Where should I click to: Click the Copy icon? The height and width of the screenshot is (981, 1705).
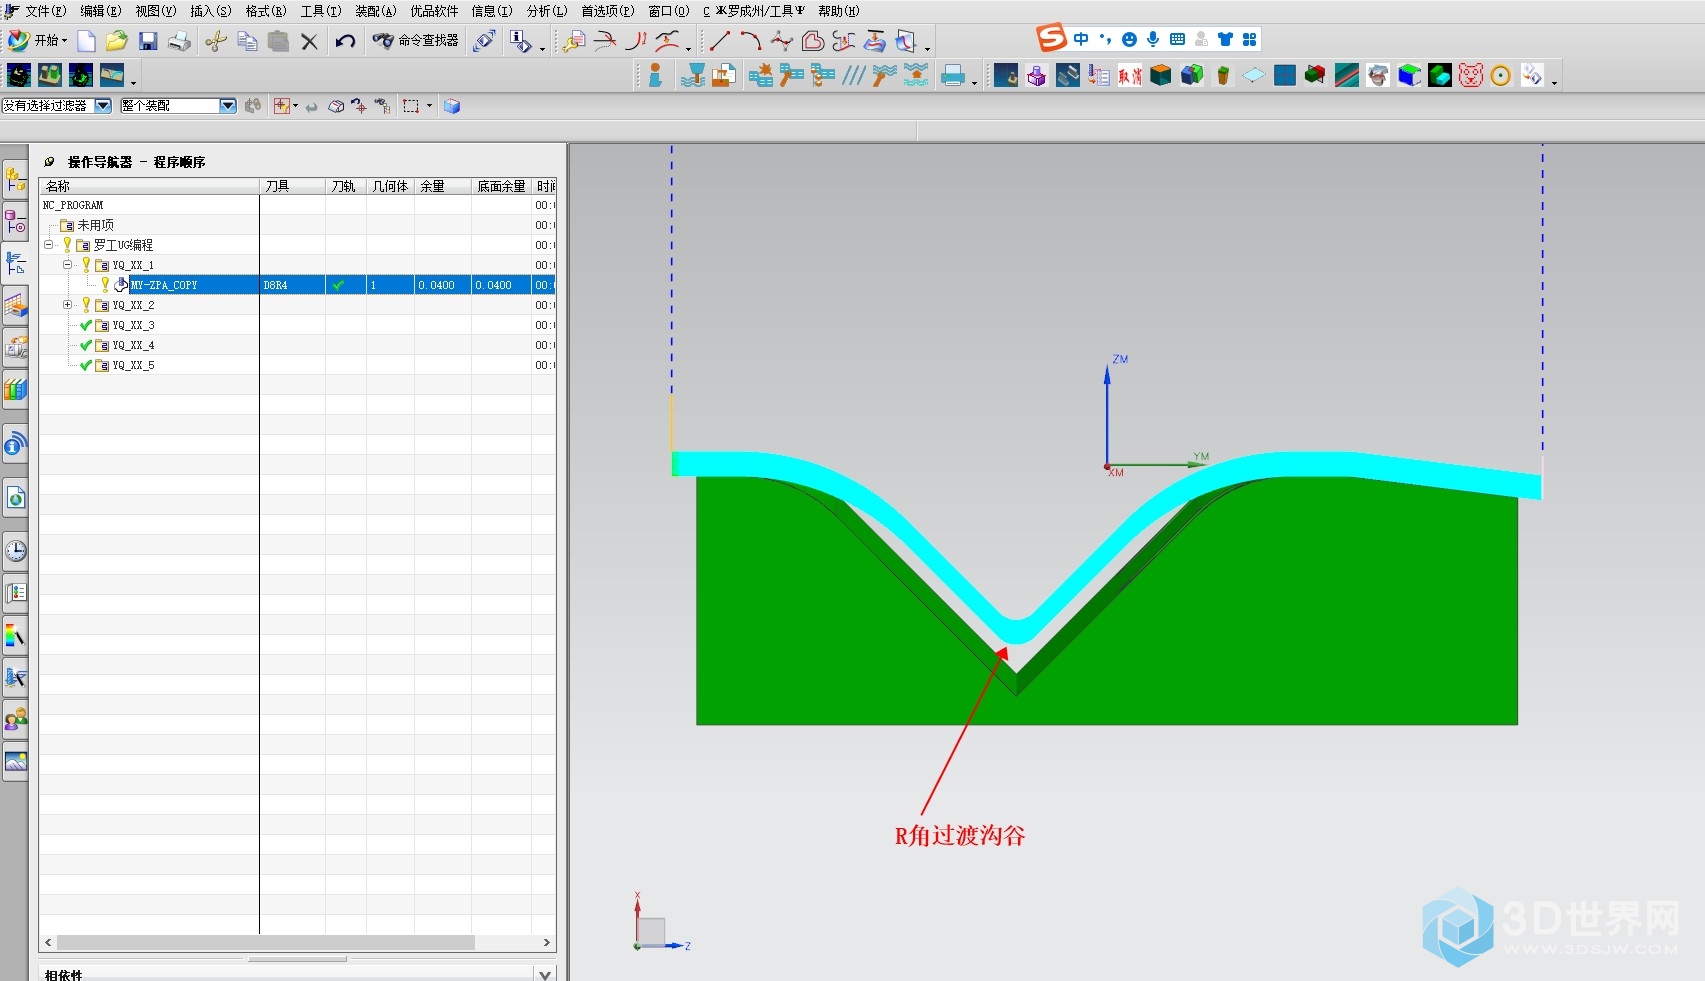tap(247, 41)
